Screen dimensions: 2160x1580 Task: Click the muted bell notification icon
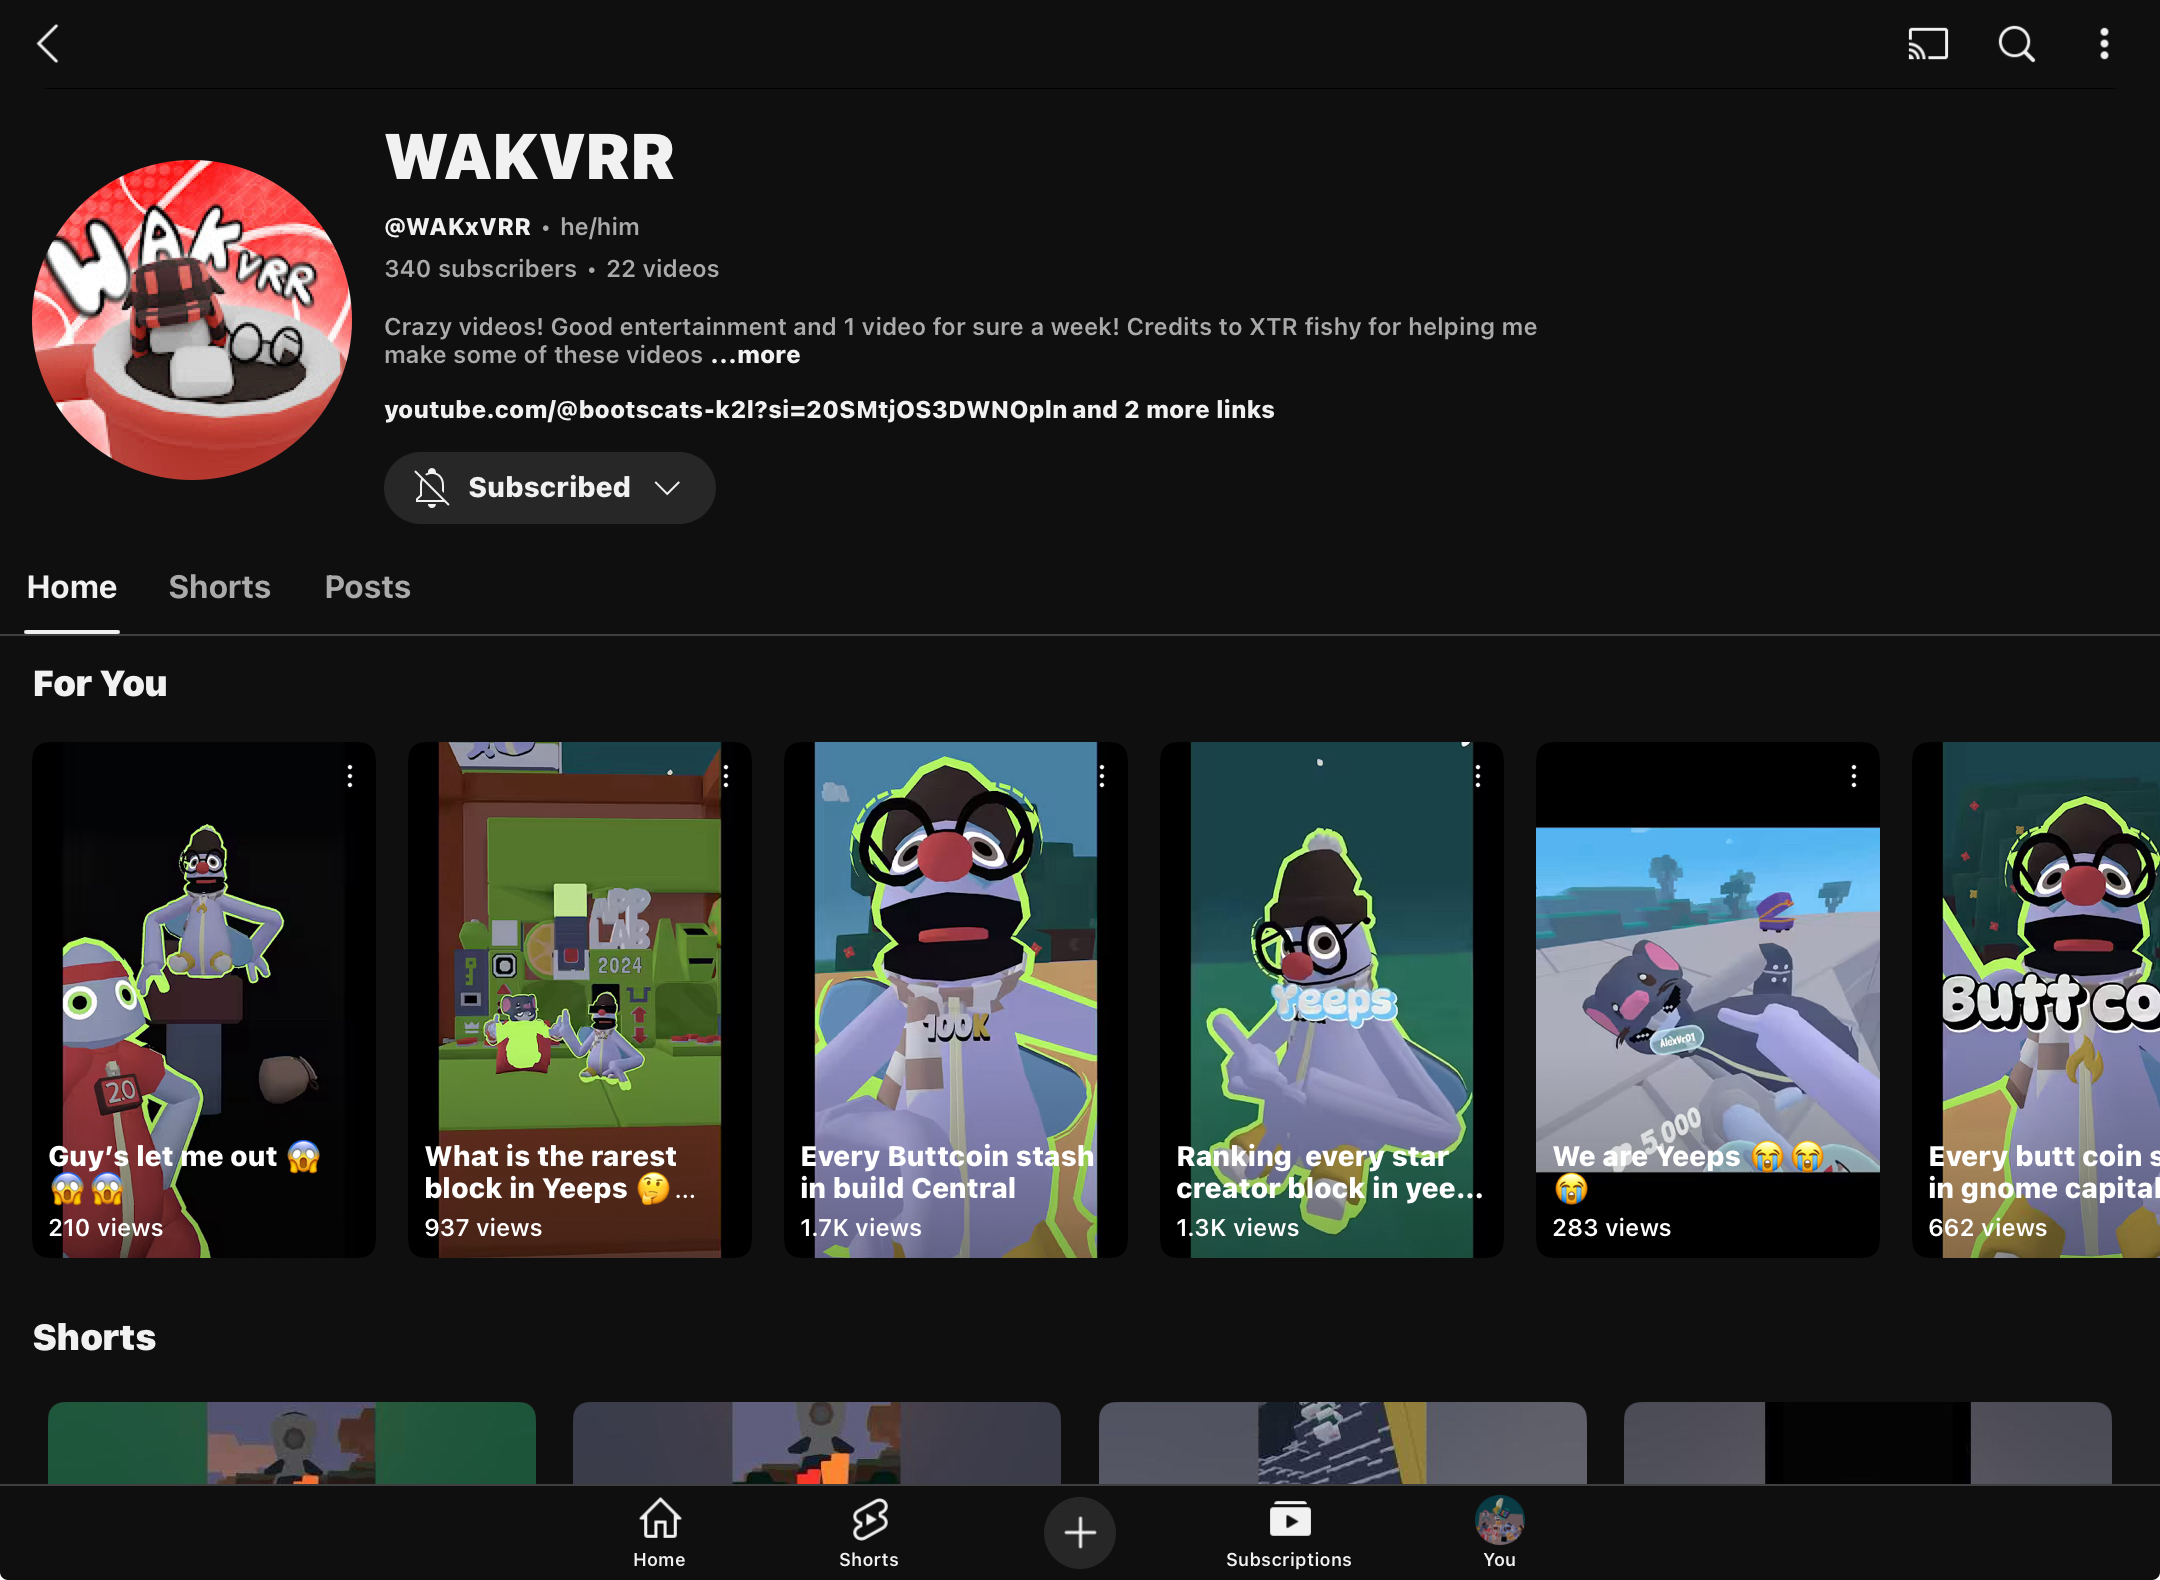coord(432,488)
